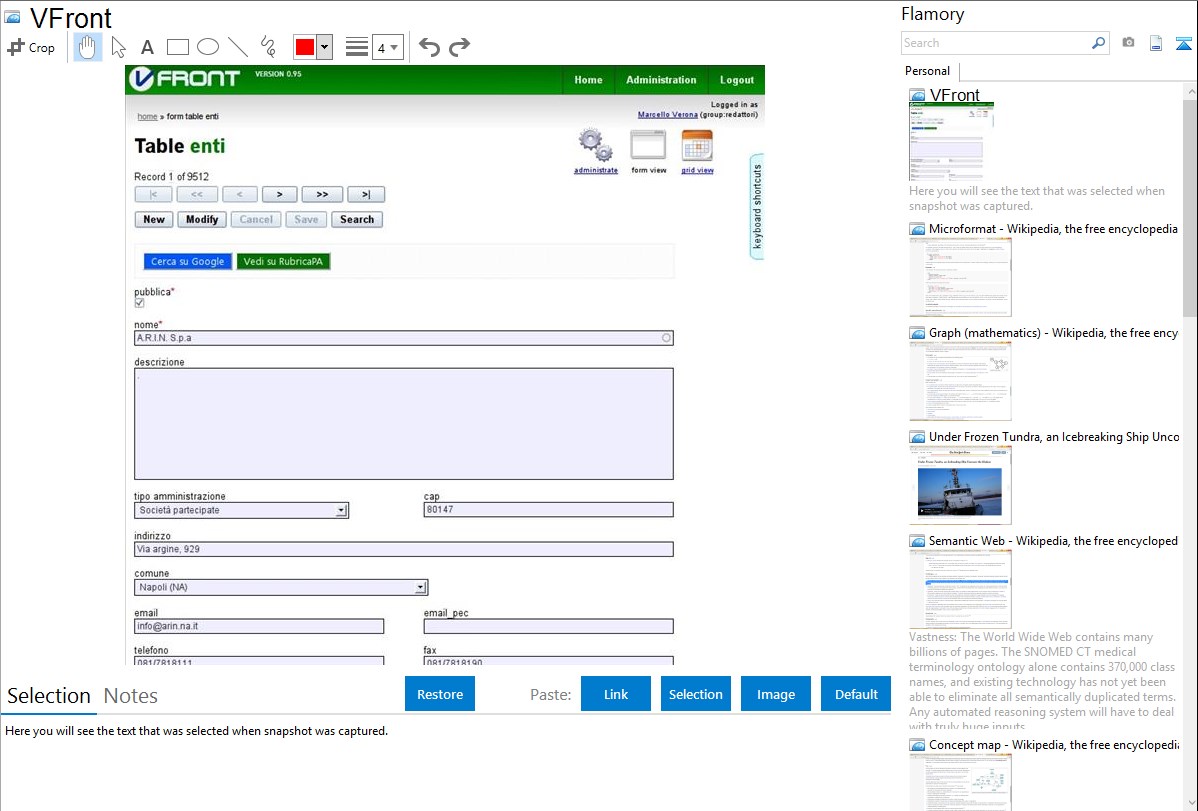1198x811 pixels.
Task: Choose the freehand drawing tool
Action: (268, 47)
